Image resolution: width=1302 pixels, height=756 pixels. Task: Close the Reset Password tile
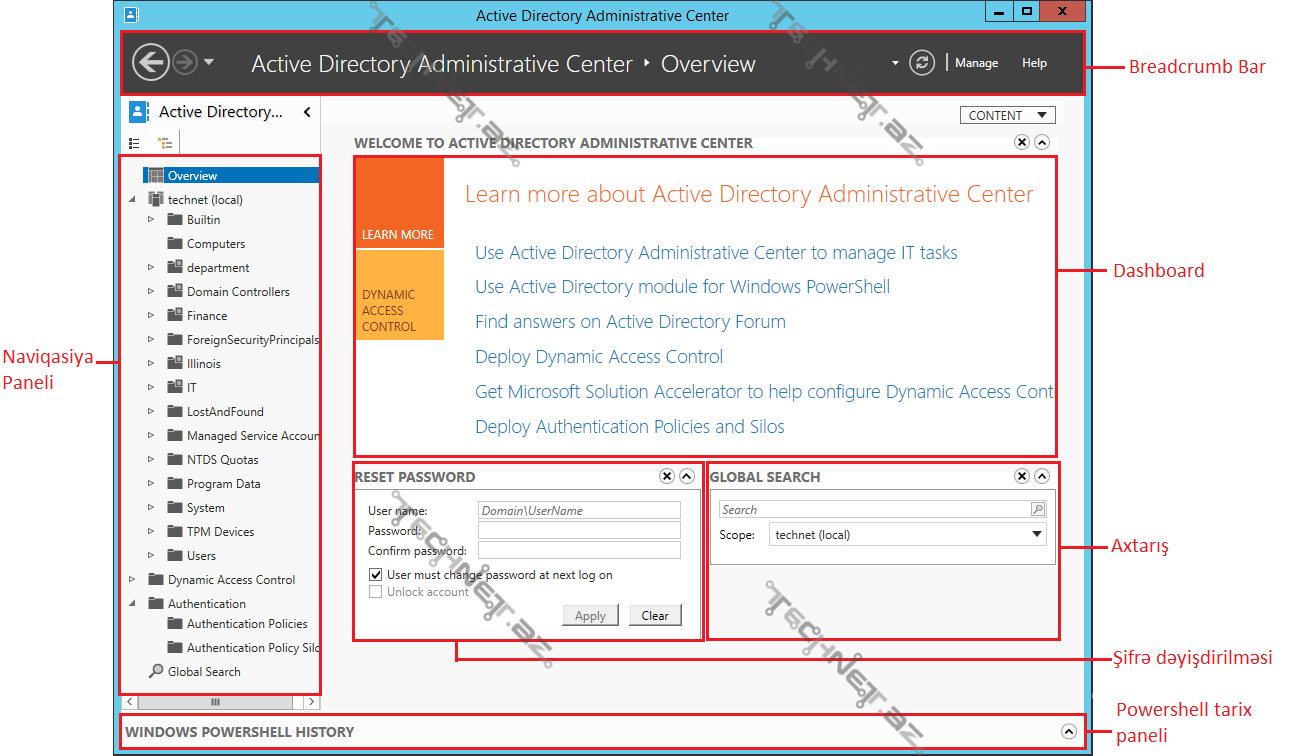point(667,476)
